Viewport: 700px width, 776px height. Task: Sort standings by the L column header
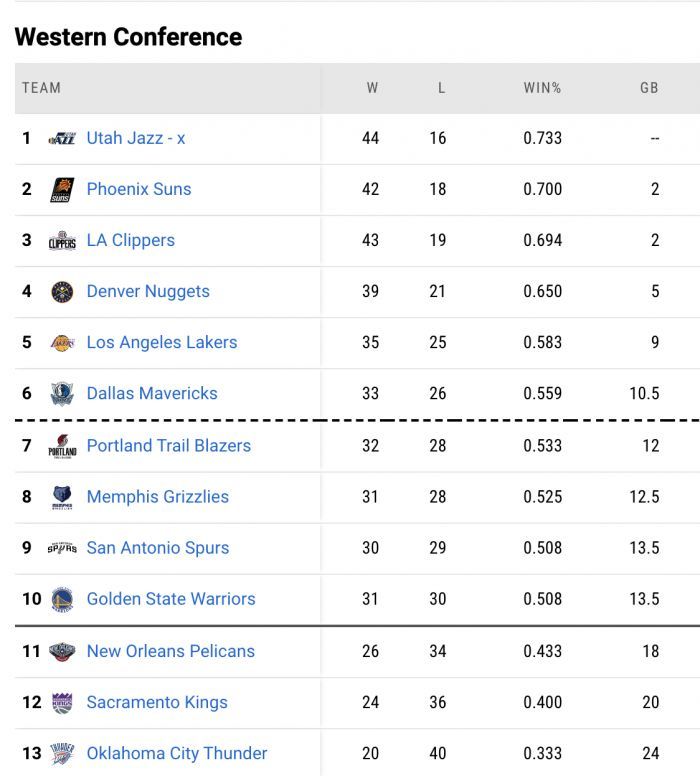point(442,88)
